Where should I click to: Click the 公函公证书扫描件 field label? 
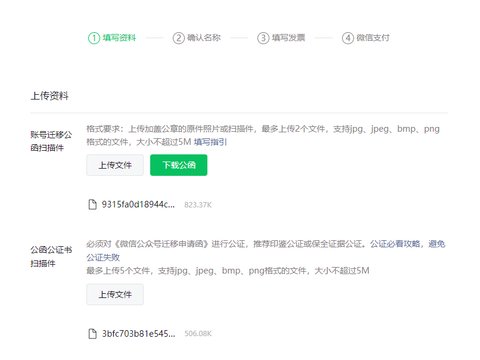(51, 256)
